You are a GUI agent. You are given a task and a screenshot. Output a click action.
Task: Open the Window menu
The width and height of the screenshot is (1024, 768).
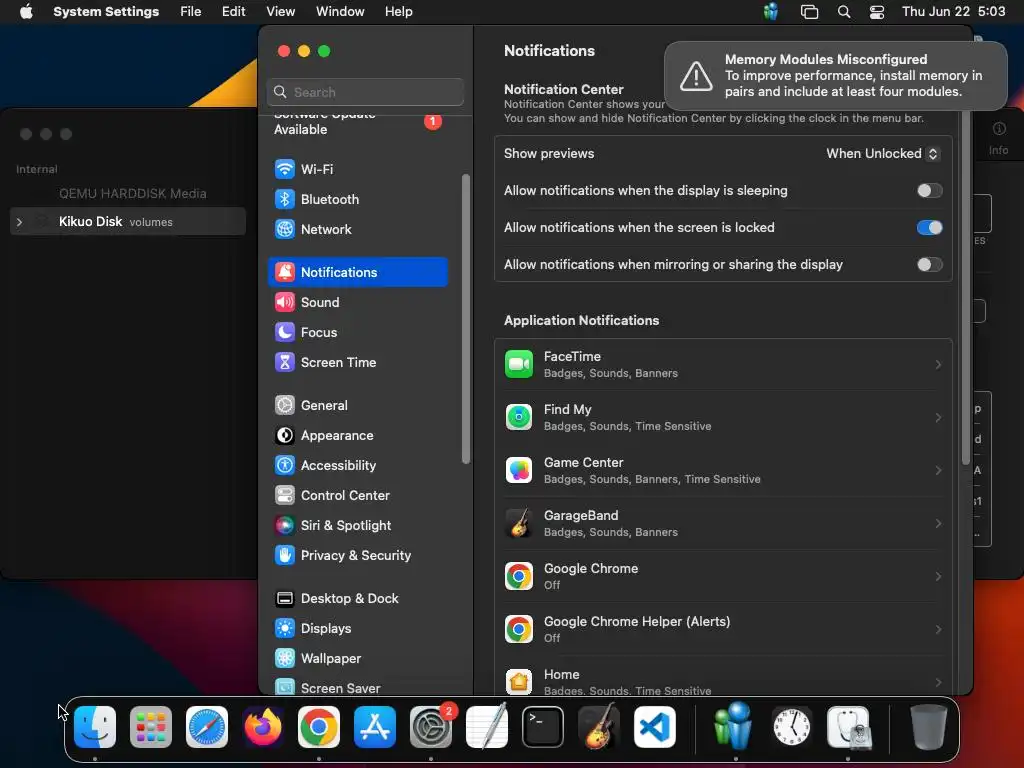tap(340, 12)
